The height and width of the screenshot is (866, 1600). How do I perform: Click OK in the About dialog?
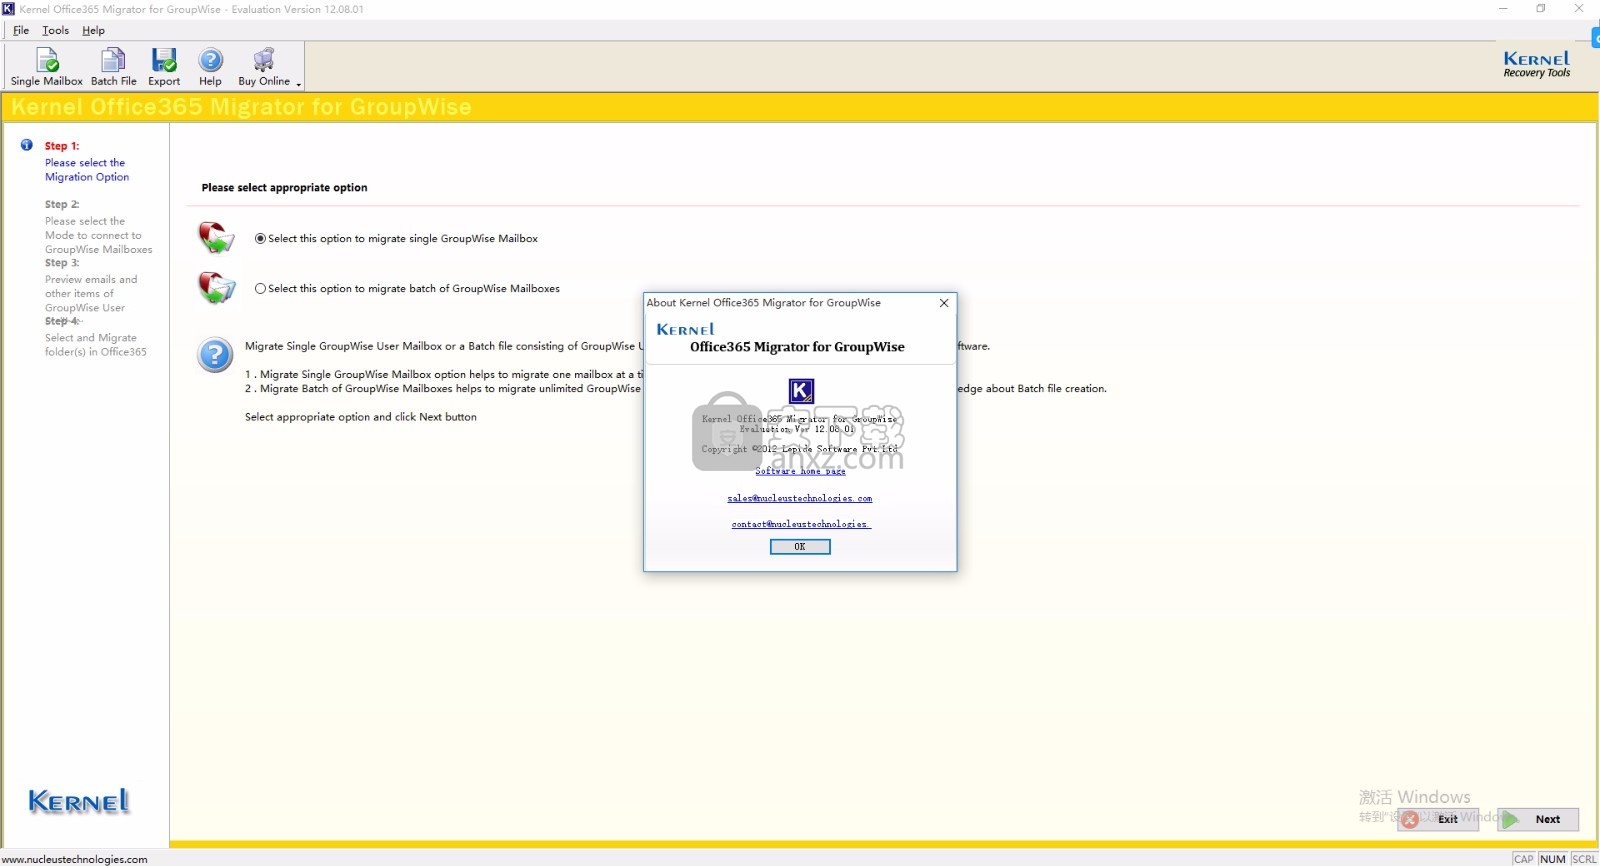point(800,547)
